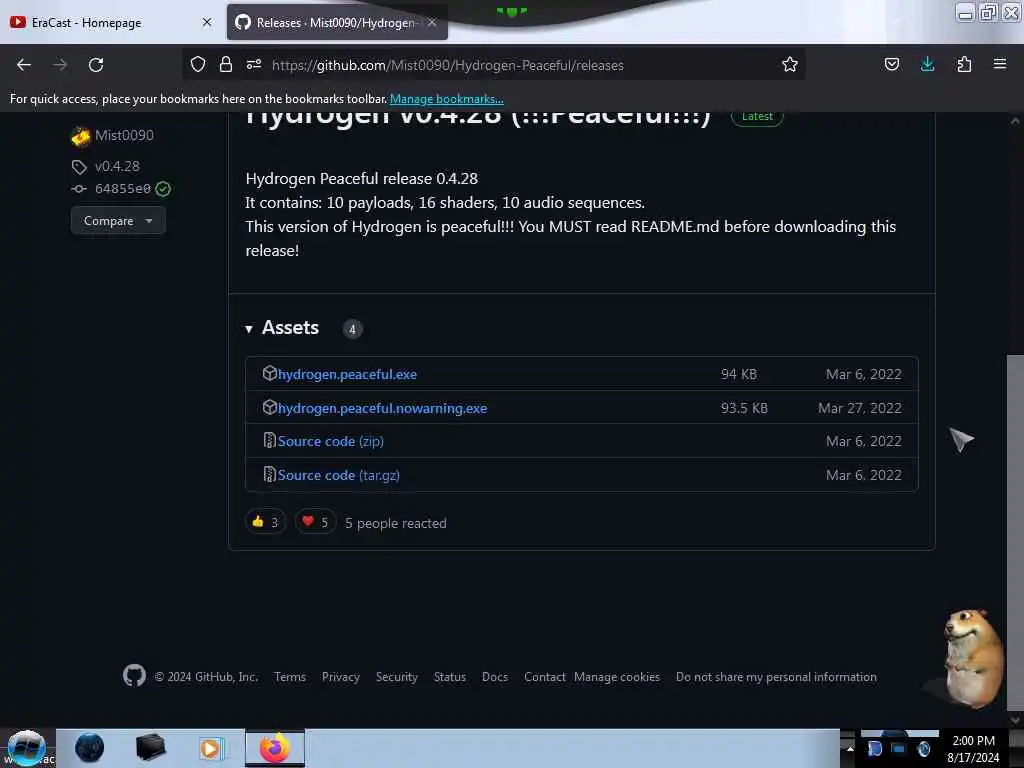The height and width of the screenshot is (768, 1024).
Task: Open Manage cookies in footer
Action: pyautogui.click(x=617, y=677)
